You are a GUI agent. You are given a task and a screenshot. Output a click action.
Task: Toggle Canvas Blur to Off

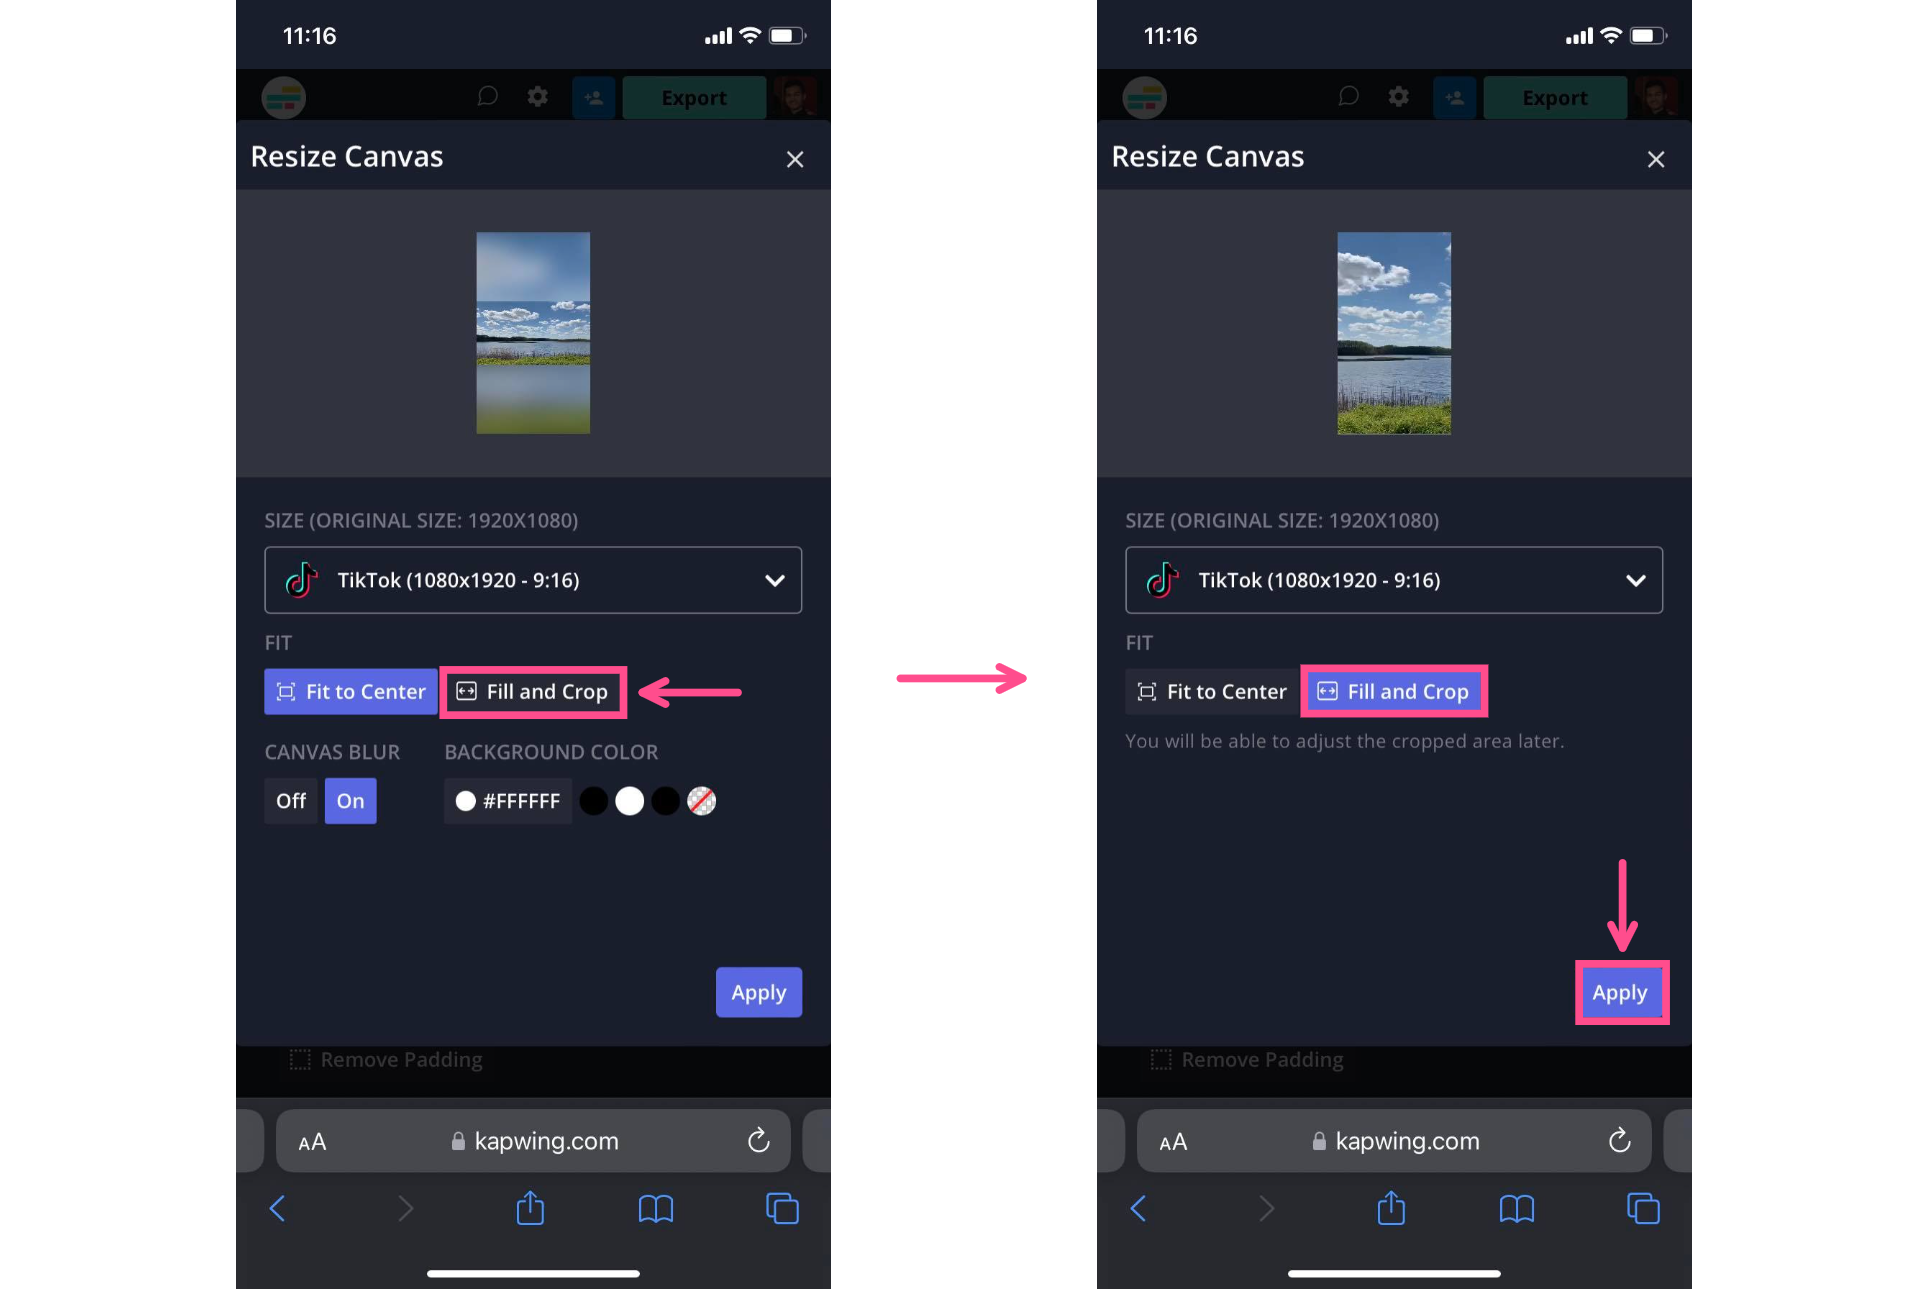291,800
